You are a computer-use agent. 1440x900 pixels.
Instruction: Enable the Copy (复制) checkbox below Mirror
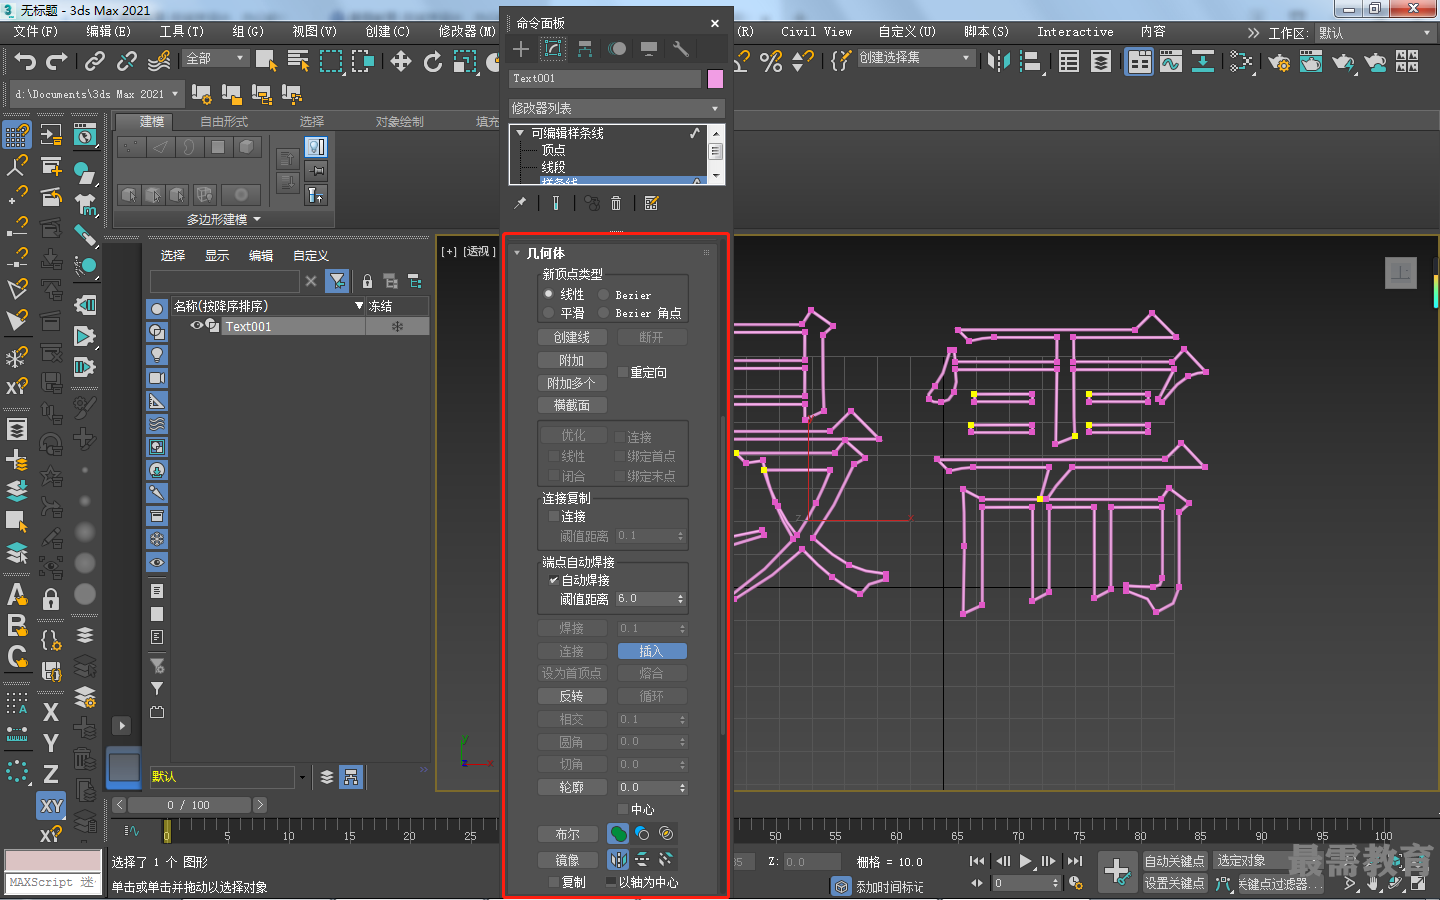click(x=554, y=882)
